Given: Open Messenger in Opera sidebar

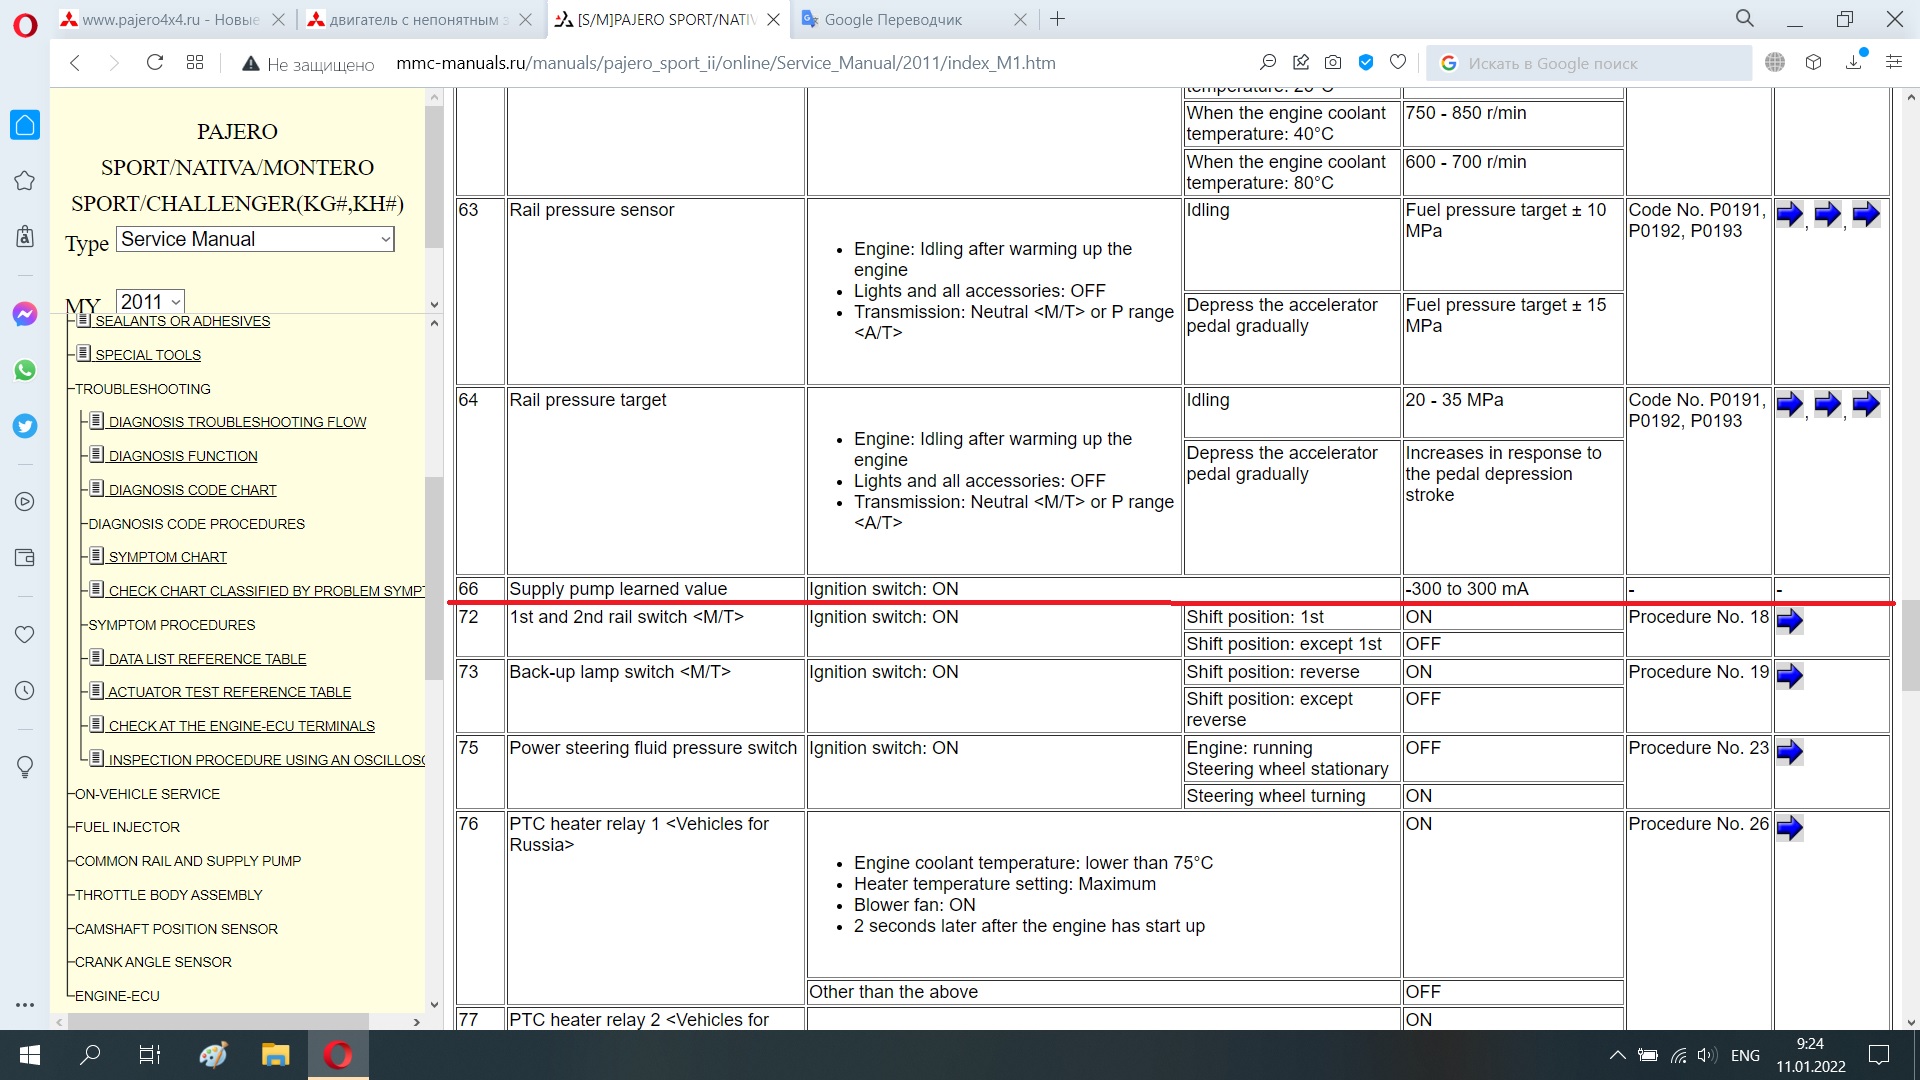Looking at the screenshot, I should tap(25, 314).
